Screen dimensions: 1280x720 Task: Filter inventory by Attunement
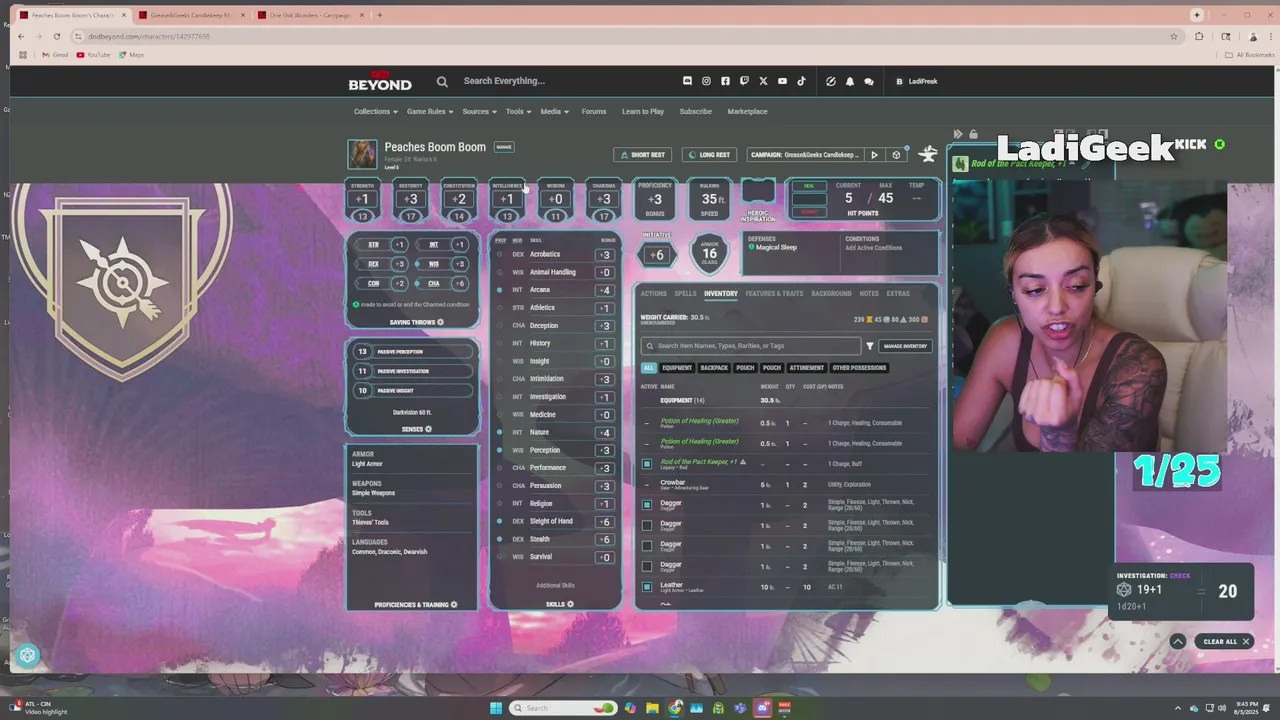(807, 368)
